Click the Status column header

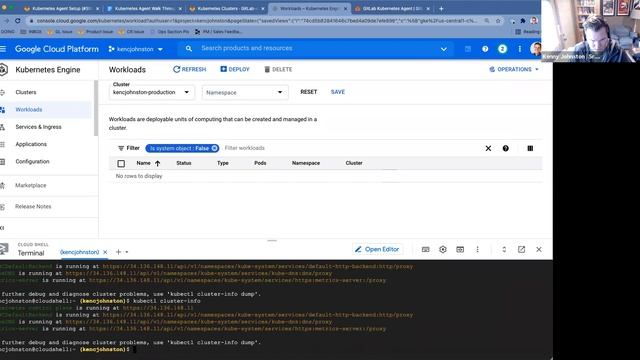tap(184, 163)
